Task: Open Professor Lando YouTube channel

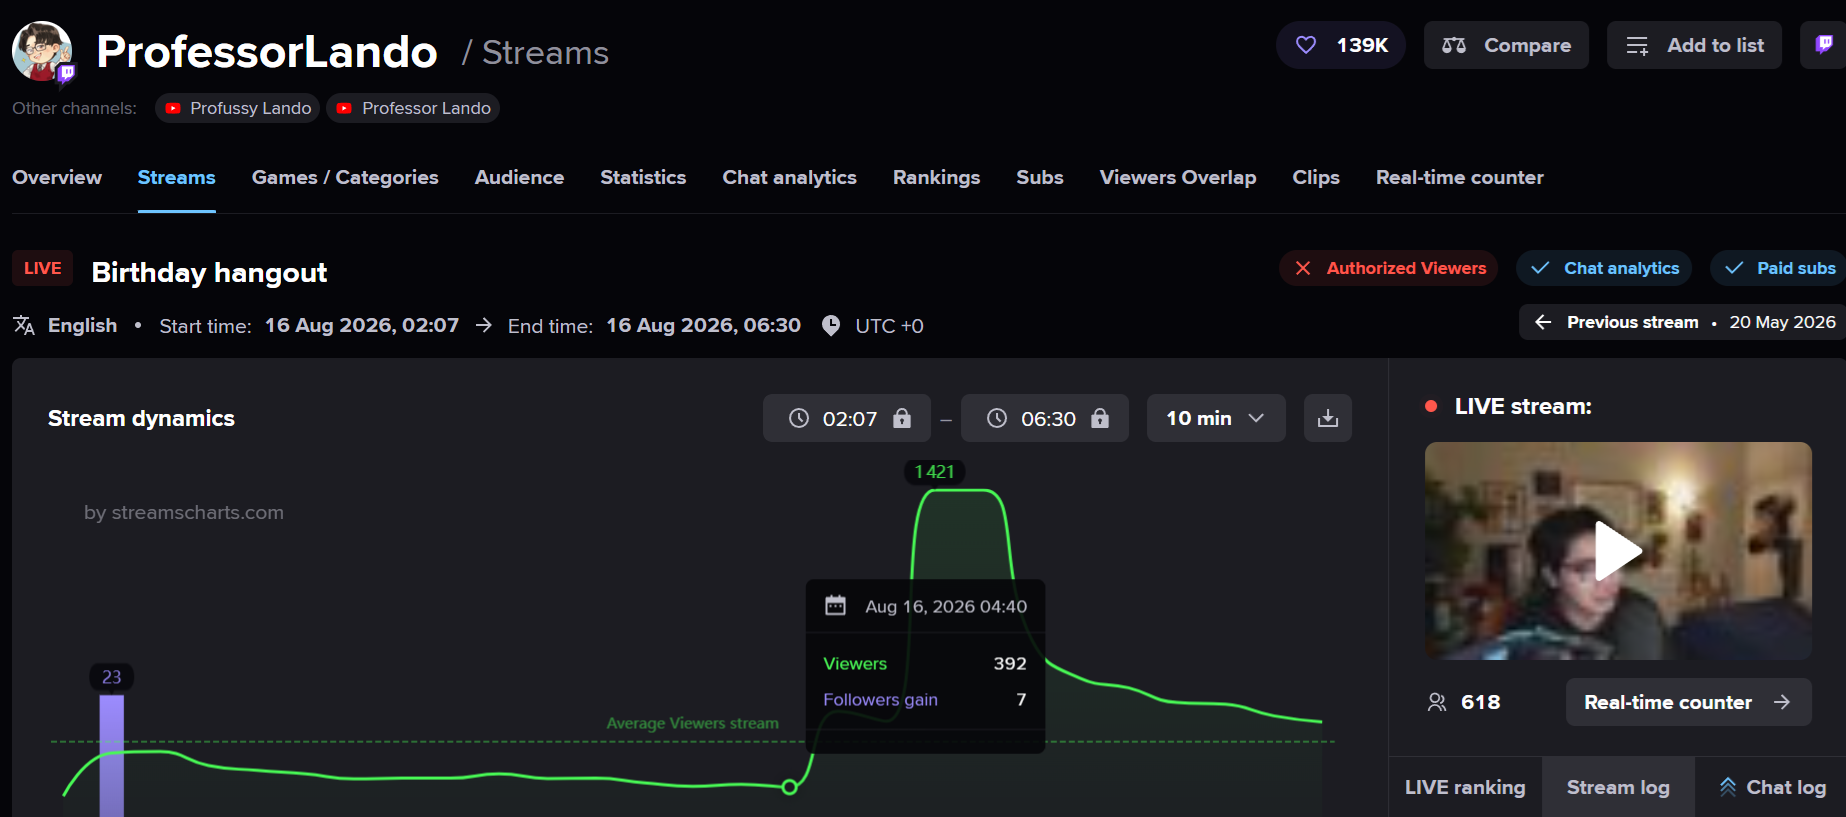Action: (413, 108)
